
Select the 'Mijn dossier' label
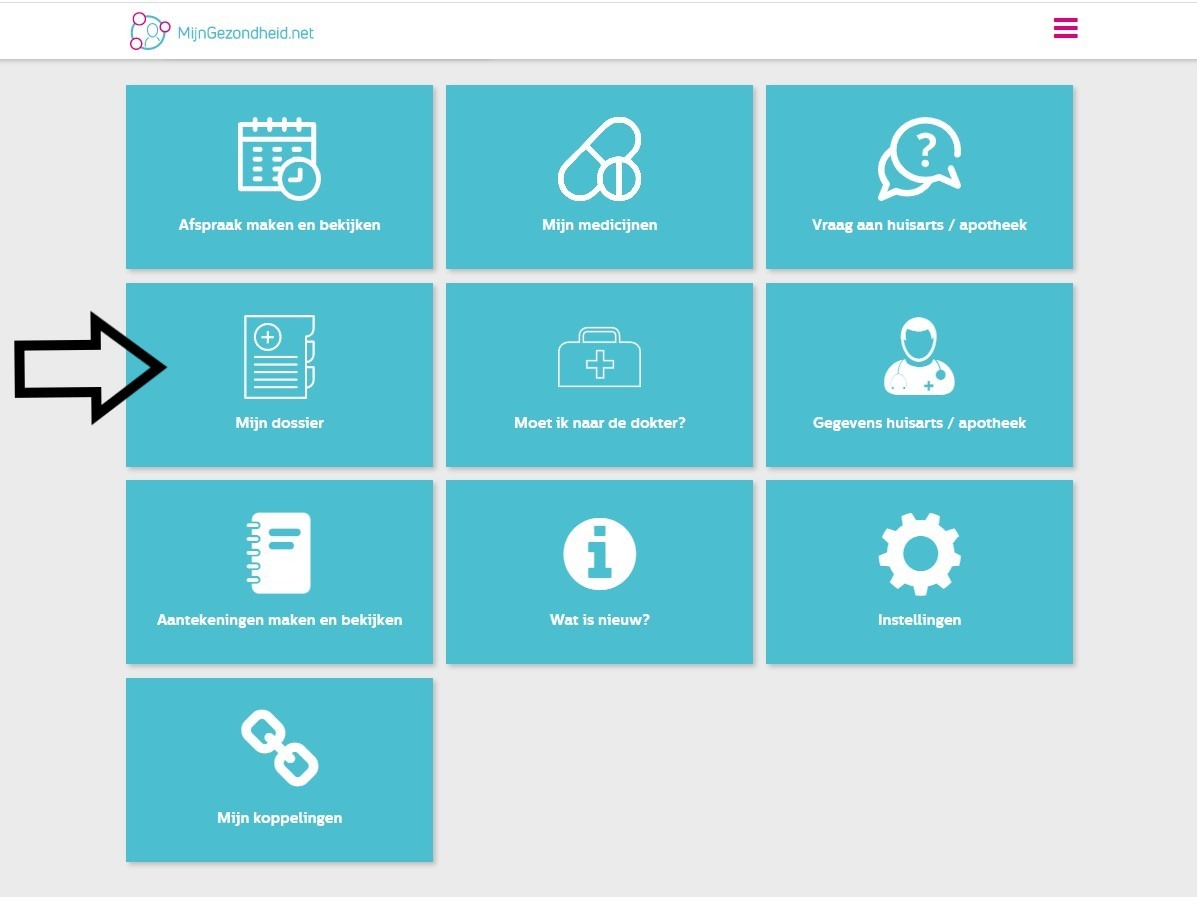pyautogui.click(x=279, y=422)
